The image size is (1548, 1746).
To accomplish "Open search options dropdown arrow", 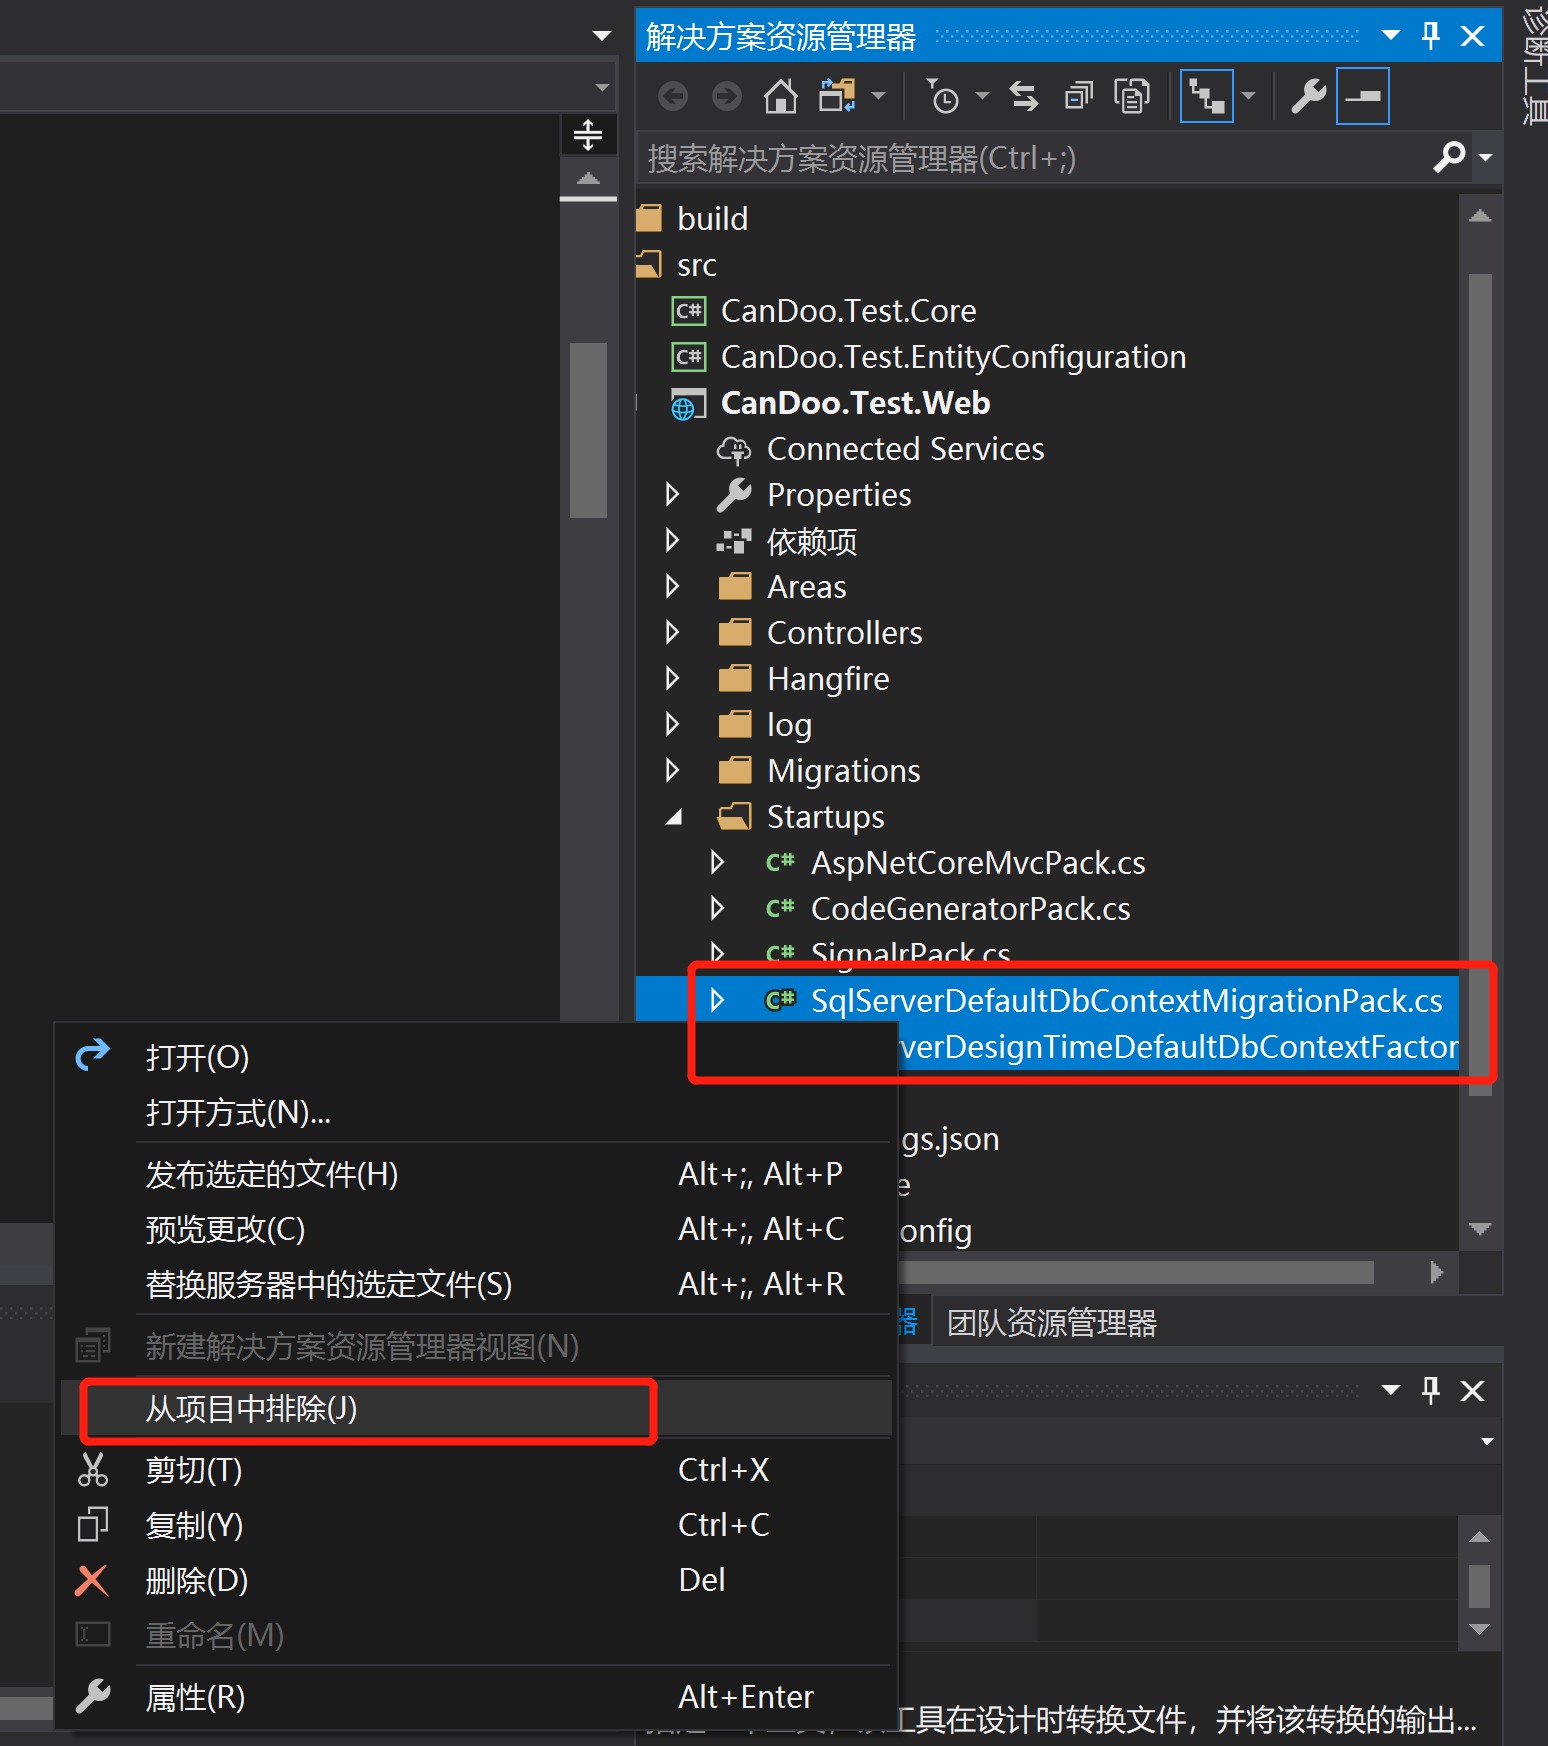I will pyautogui.click(x=1485, y=158).
